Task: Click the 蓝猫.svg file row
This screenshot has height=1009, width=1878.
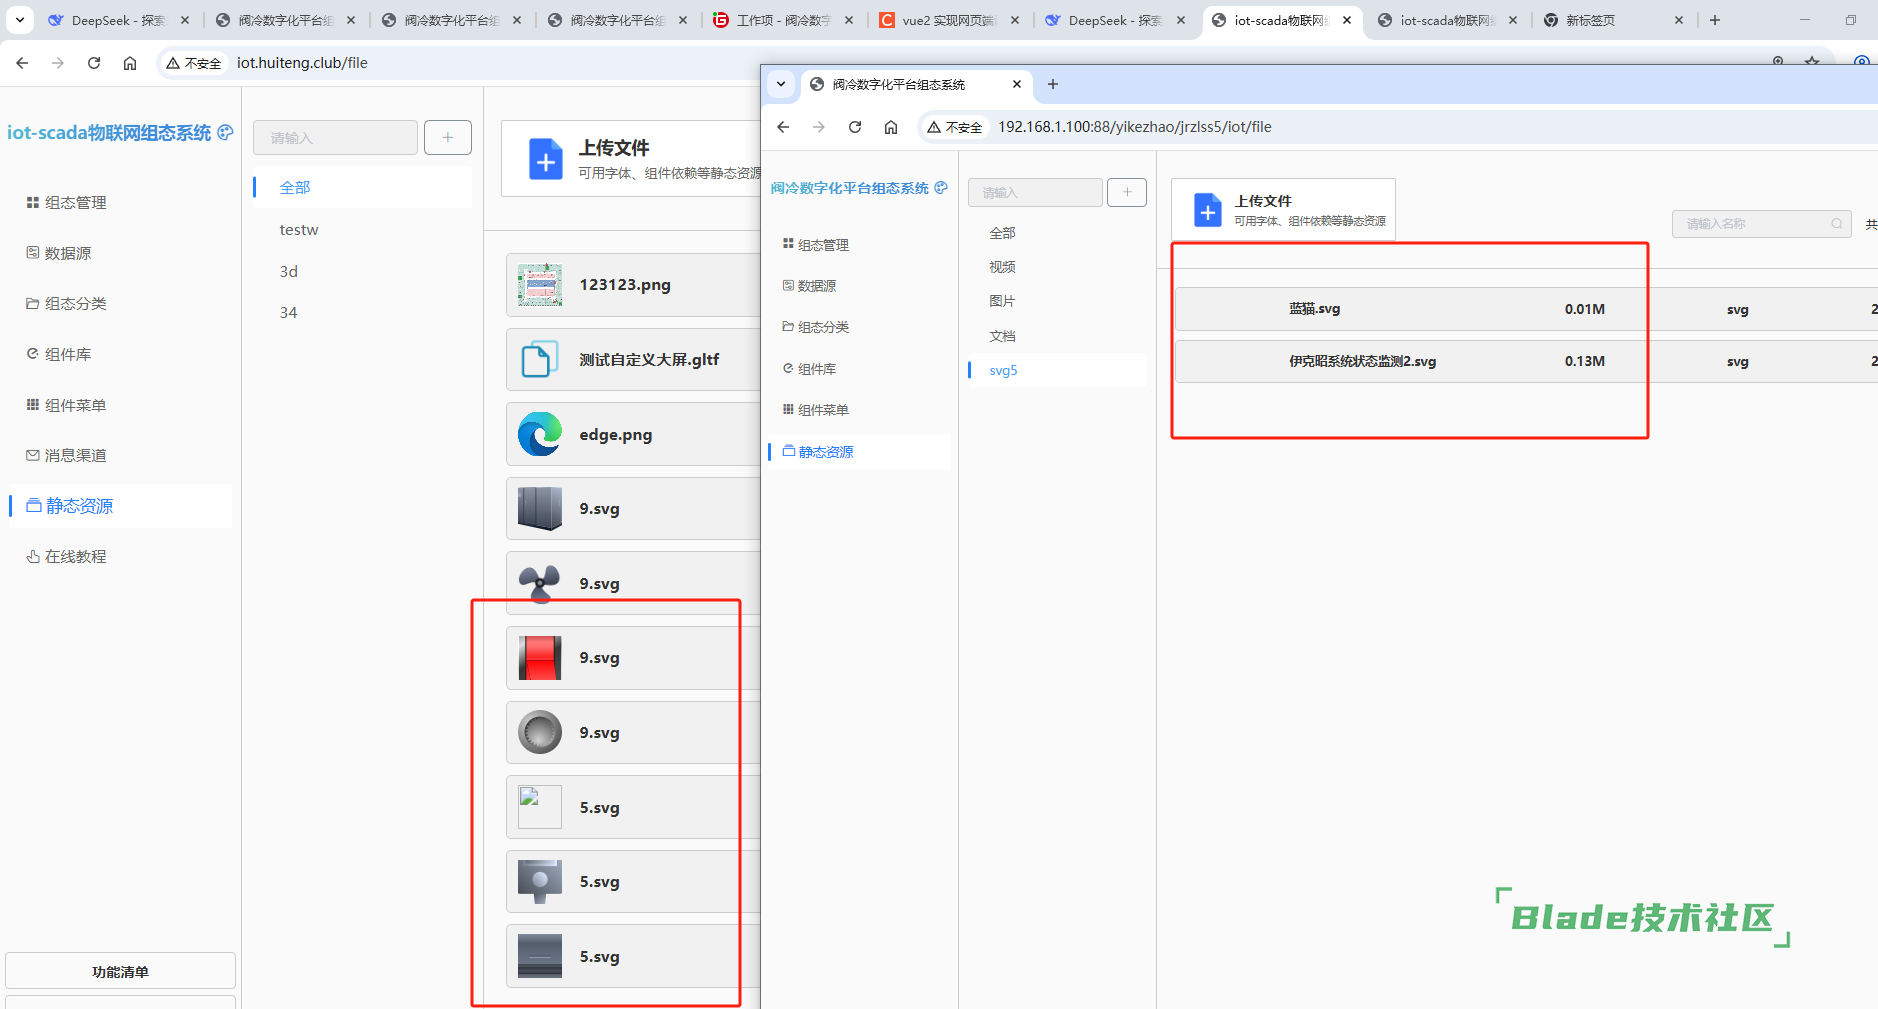Action: [1526, 309]
